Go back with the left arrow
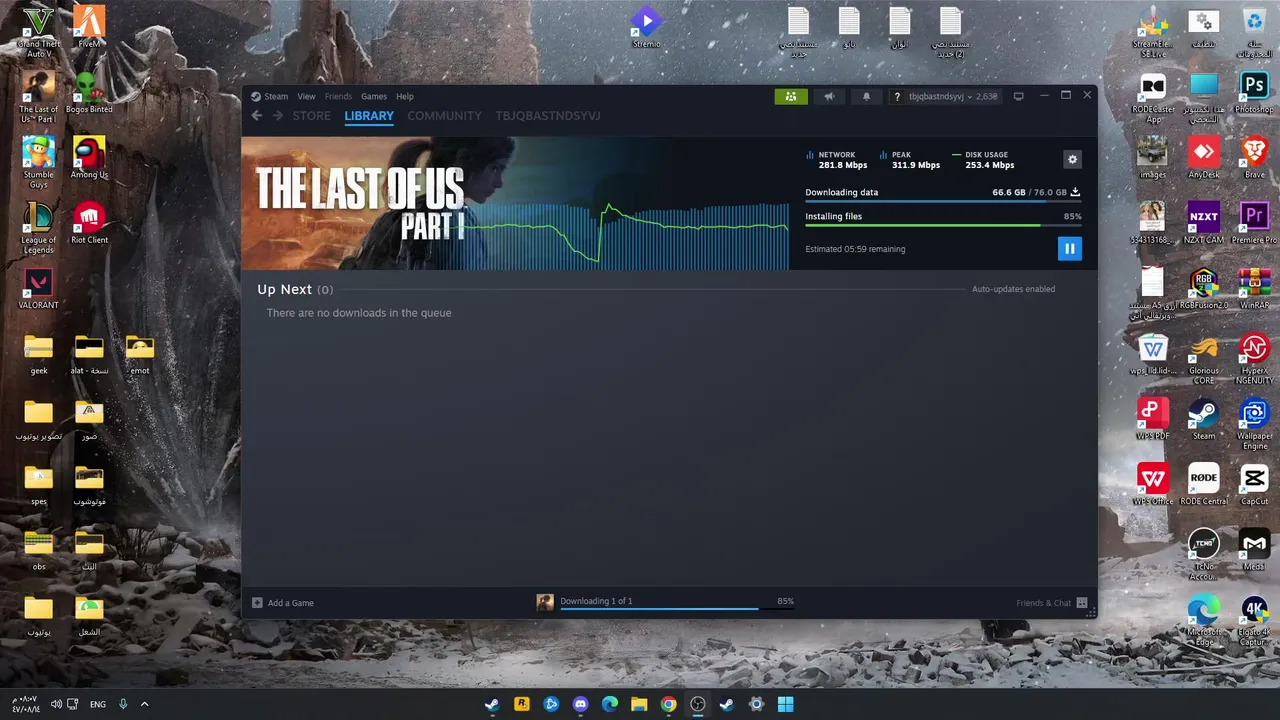The image size is (1280, 720). (256, 116)
